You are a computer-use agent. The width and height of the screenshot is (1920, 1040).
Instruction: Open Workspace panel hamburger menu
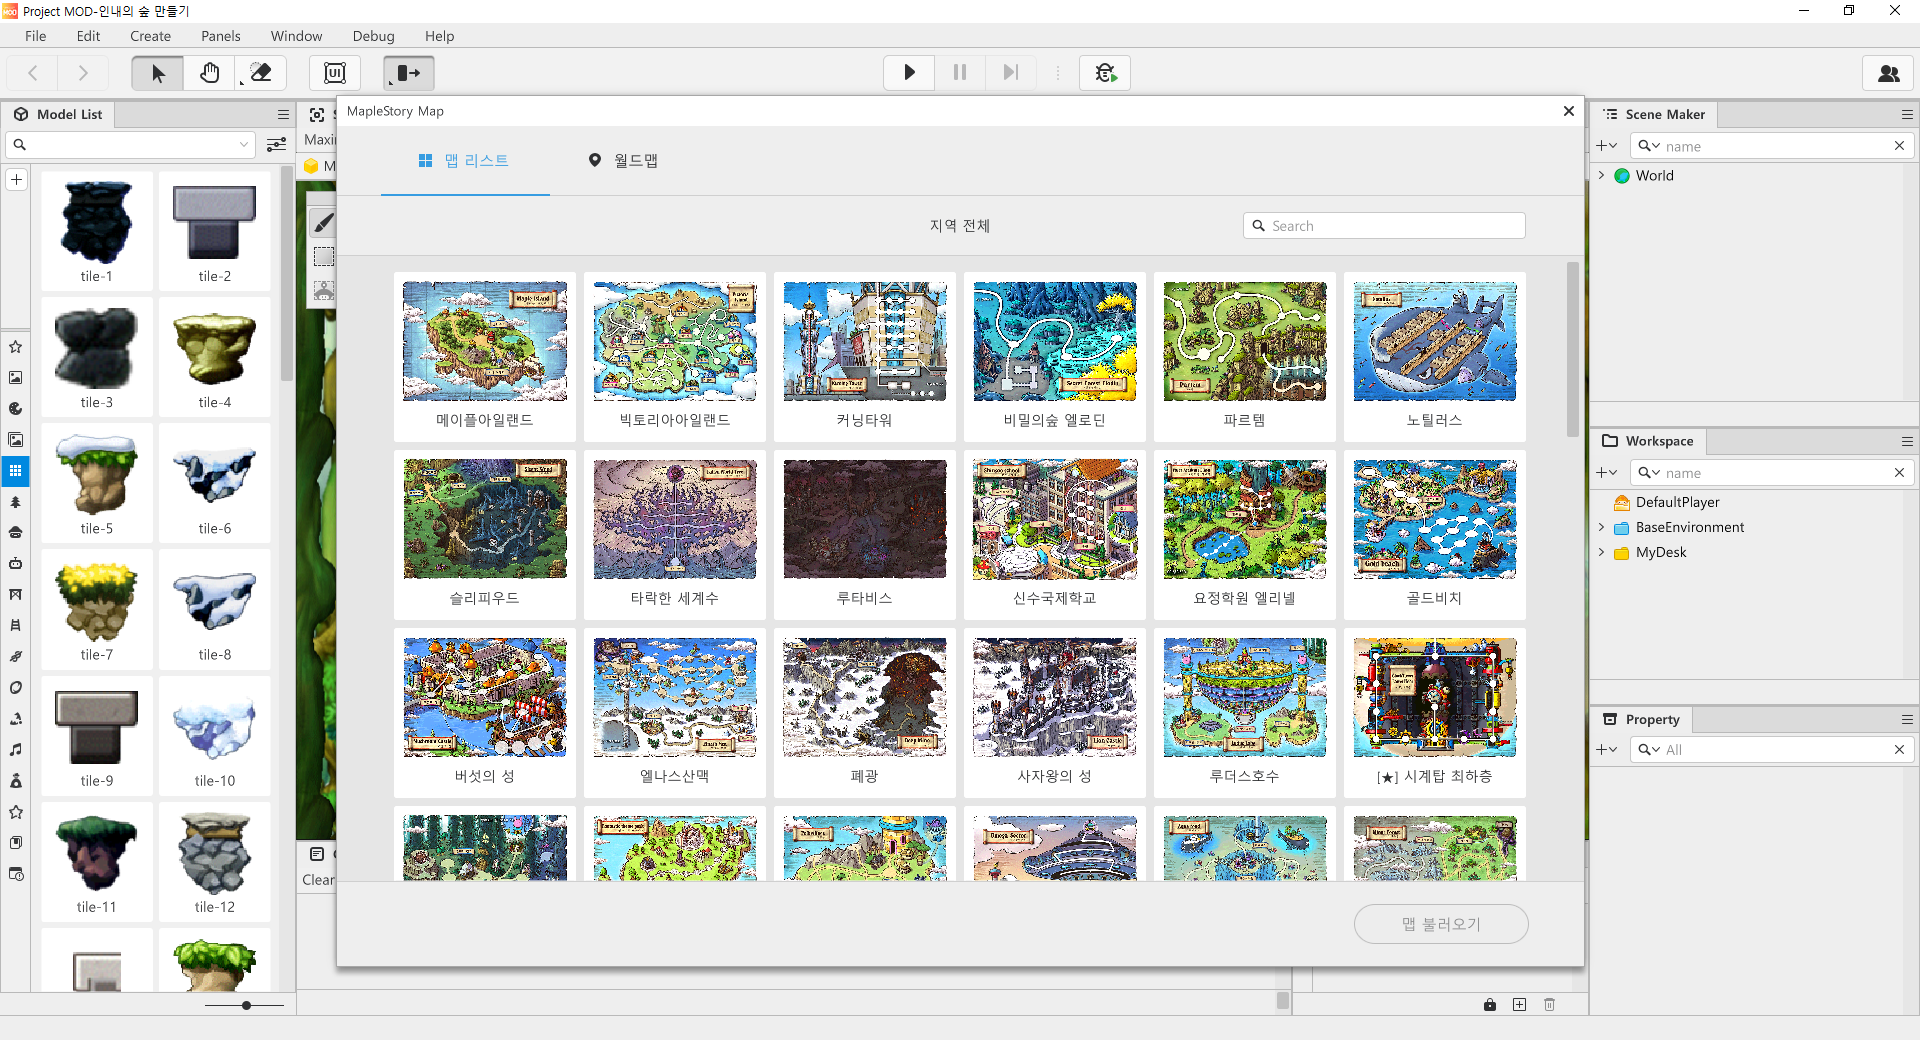pyautogui.click(x=1907, y=441)
